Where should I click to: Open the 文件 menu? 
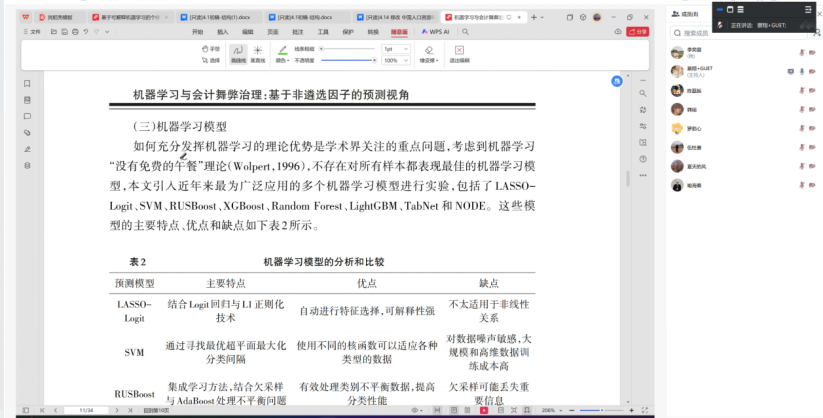[x=32, y=32]
